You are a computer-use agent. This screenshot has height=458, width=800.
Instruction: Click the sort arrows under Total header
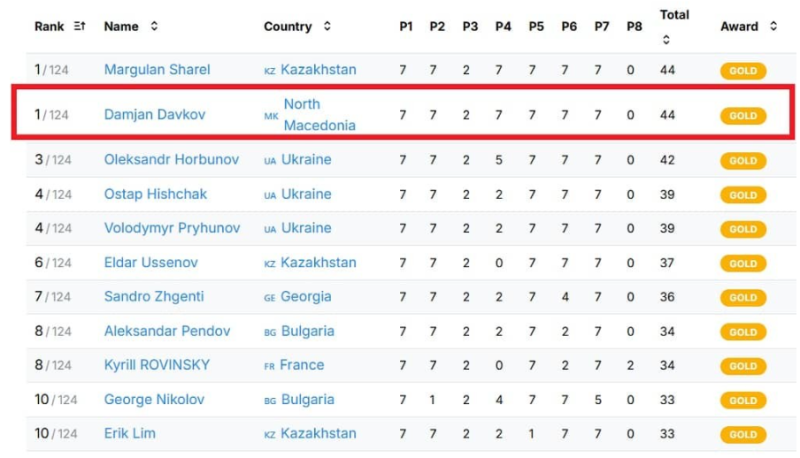666,40
